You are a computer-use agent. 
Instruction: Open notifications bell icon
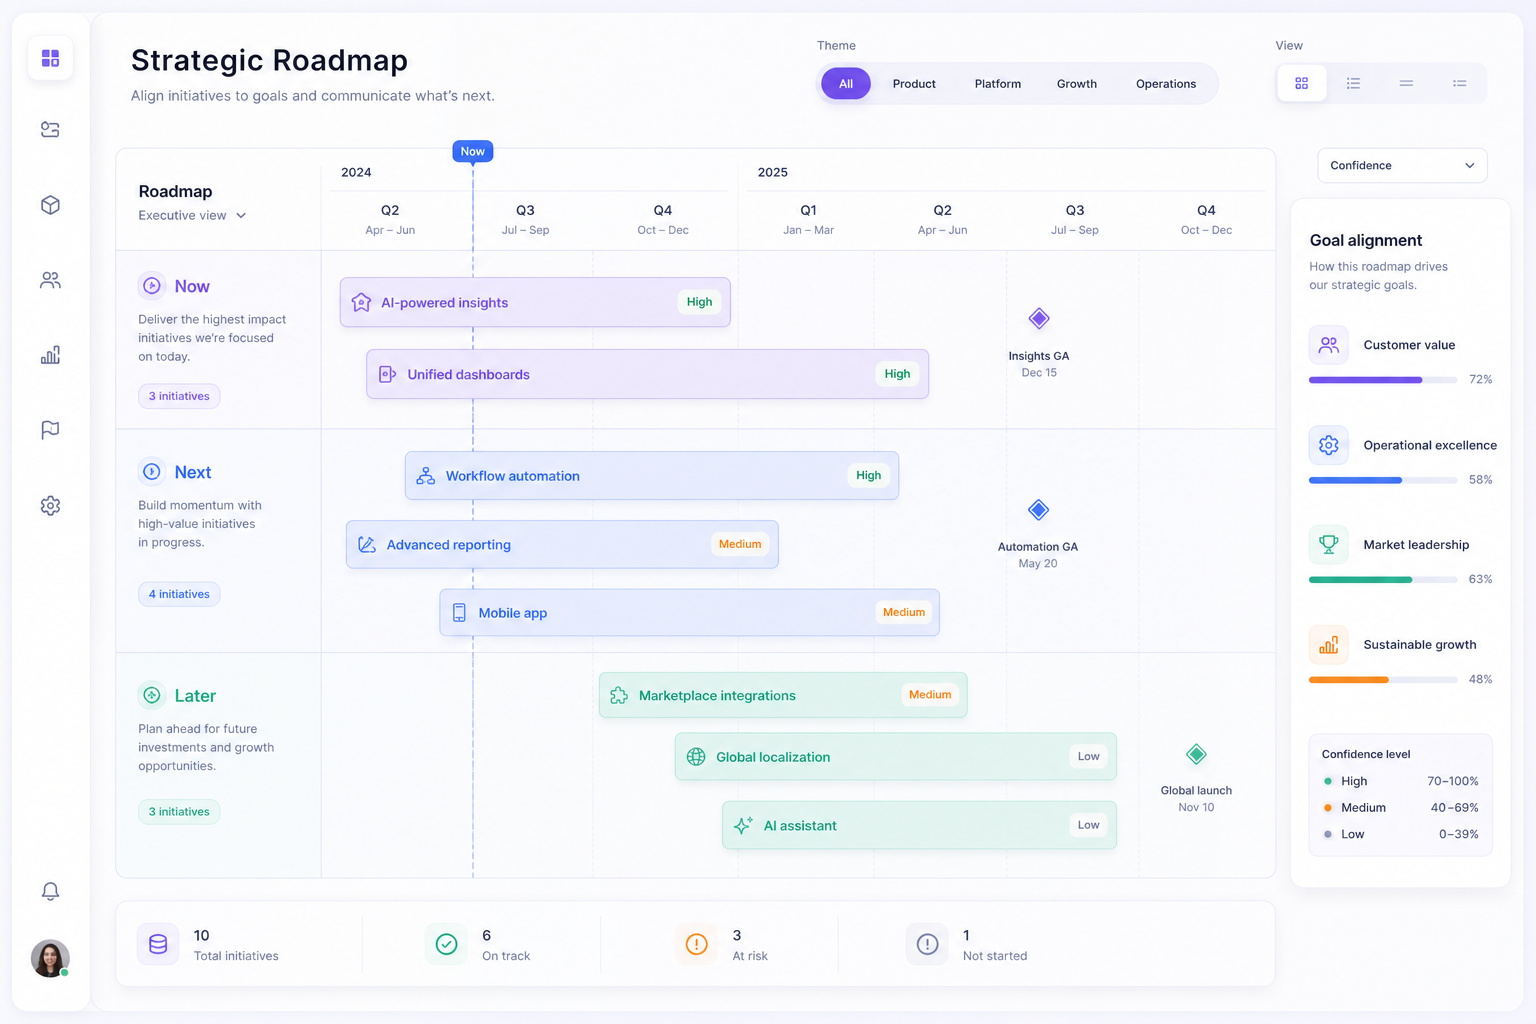50,891
